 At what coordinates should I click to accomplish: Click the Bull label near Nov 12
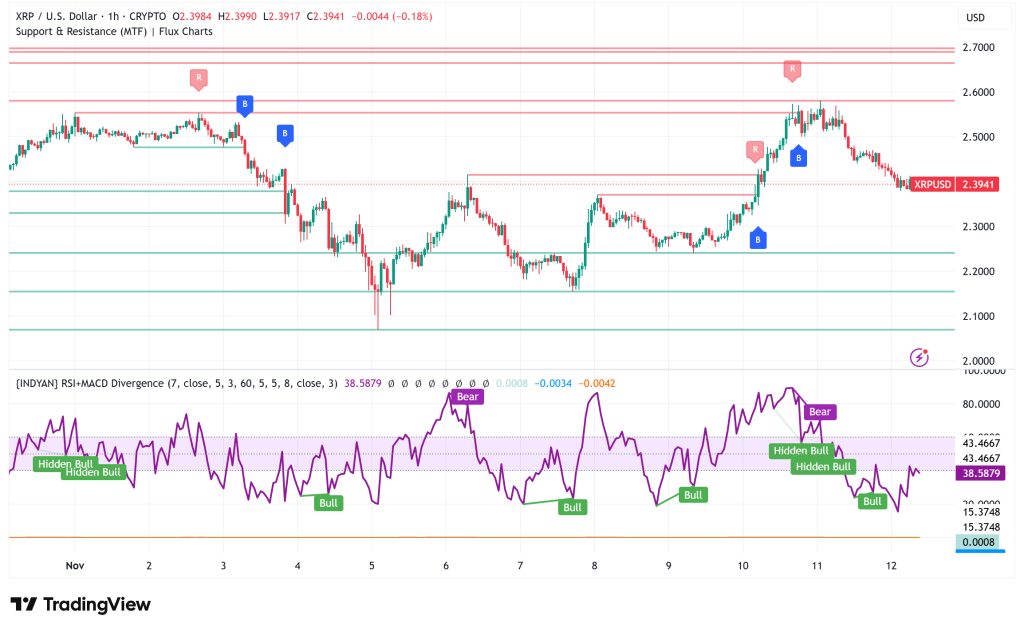click(873, 501)
